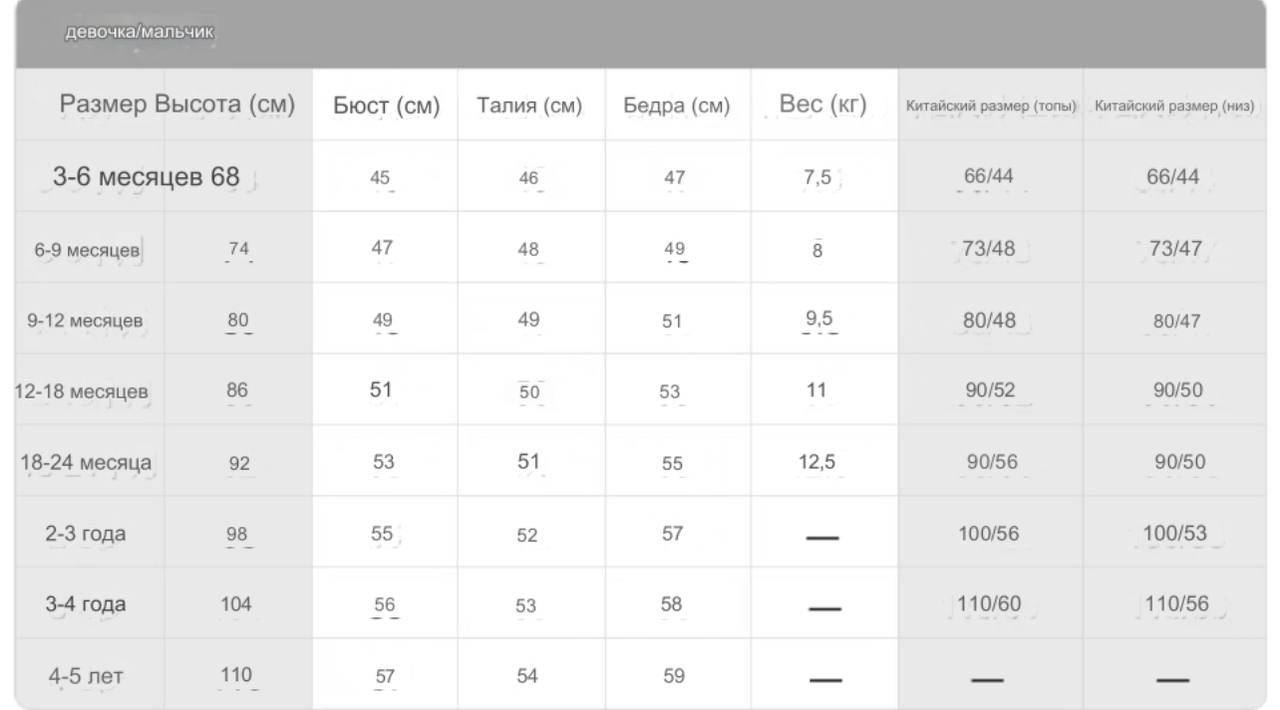This screenshot has width=1280, height=710.
Task: Click the 7,5 weight cell
Action: coord(818,177)
